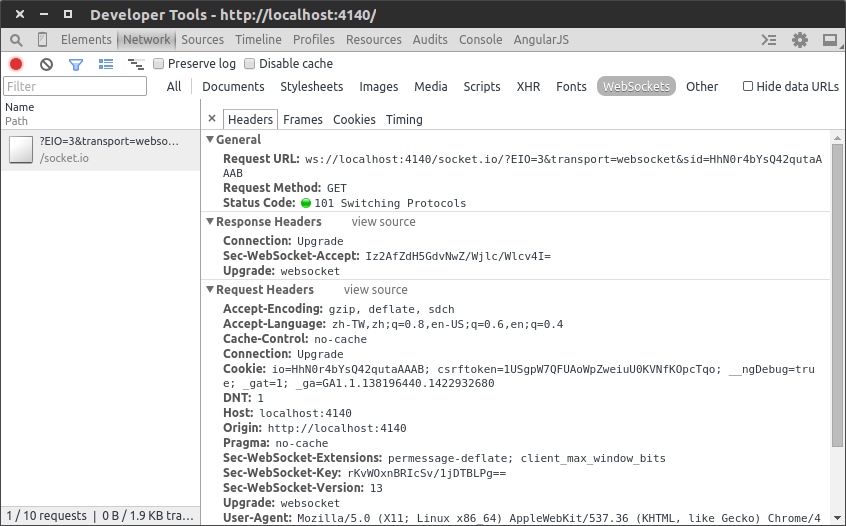The width and height of the screenshot is (846, 526).
Task: Enable the Preserve log checkbox
Action: click(x=159, y=64)
